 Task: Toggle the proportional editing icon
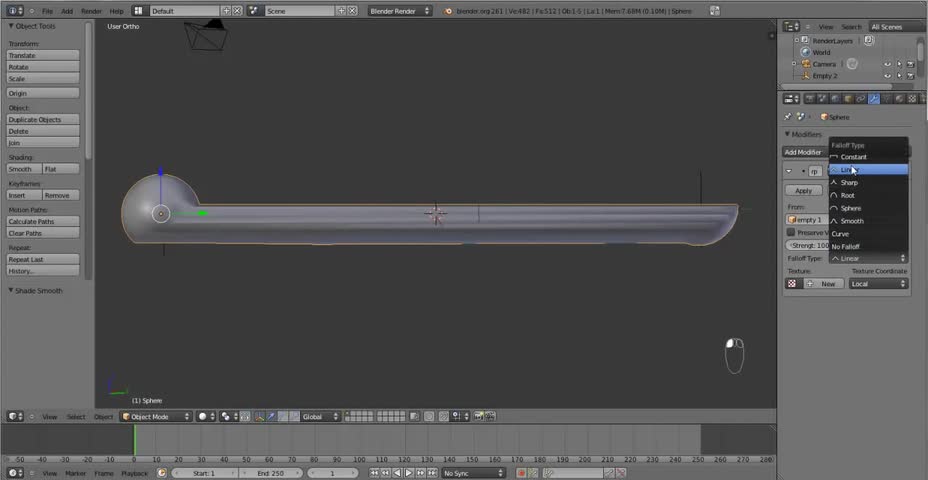point(429,417)
